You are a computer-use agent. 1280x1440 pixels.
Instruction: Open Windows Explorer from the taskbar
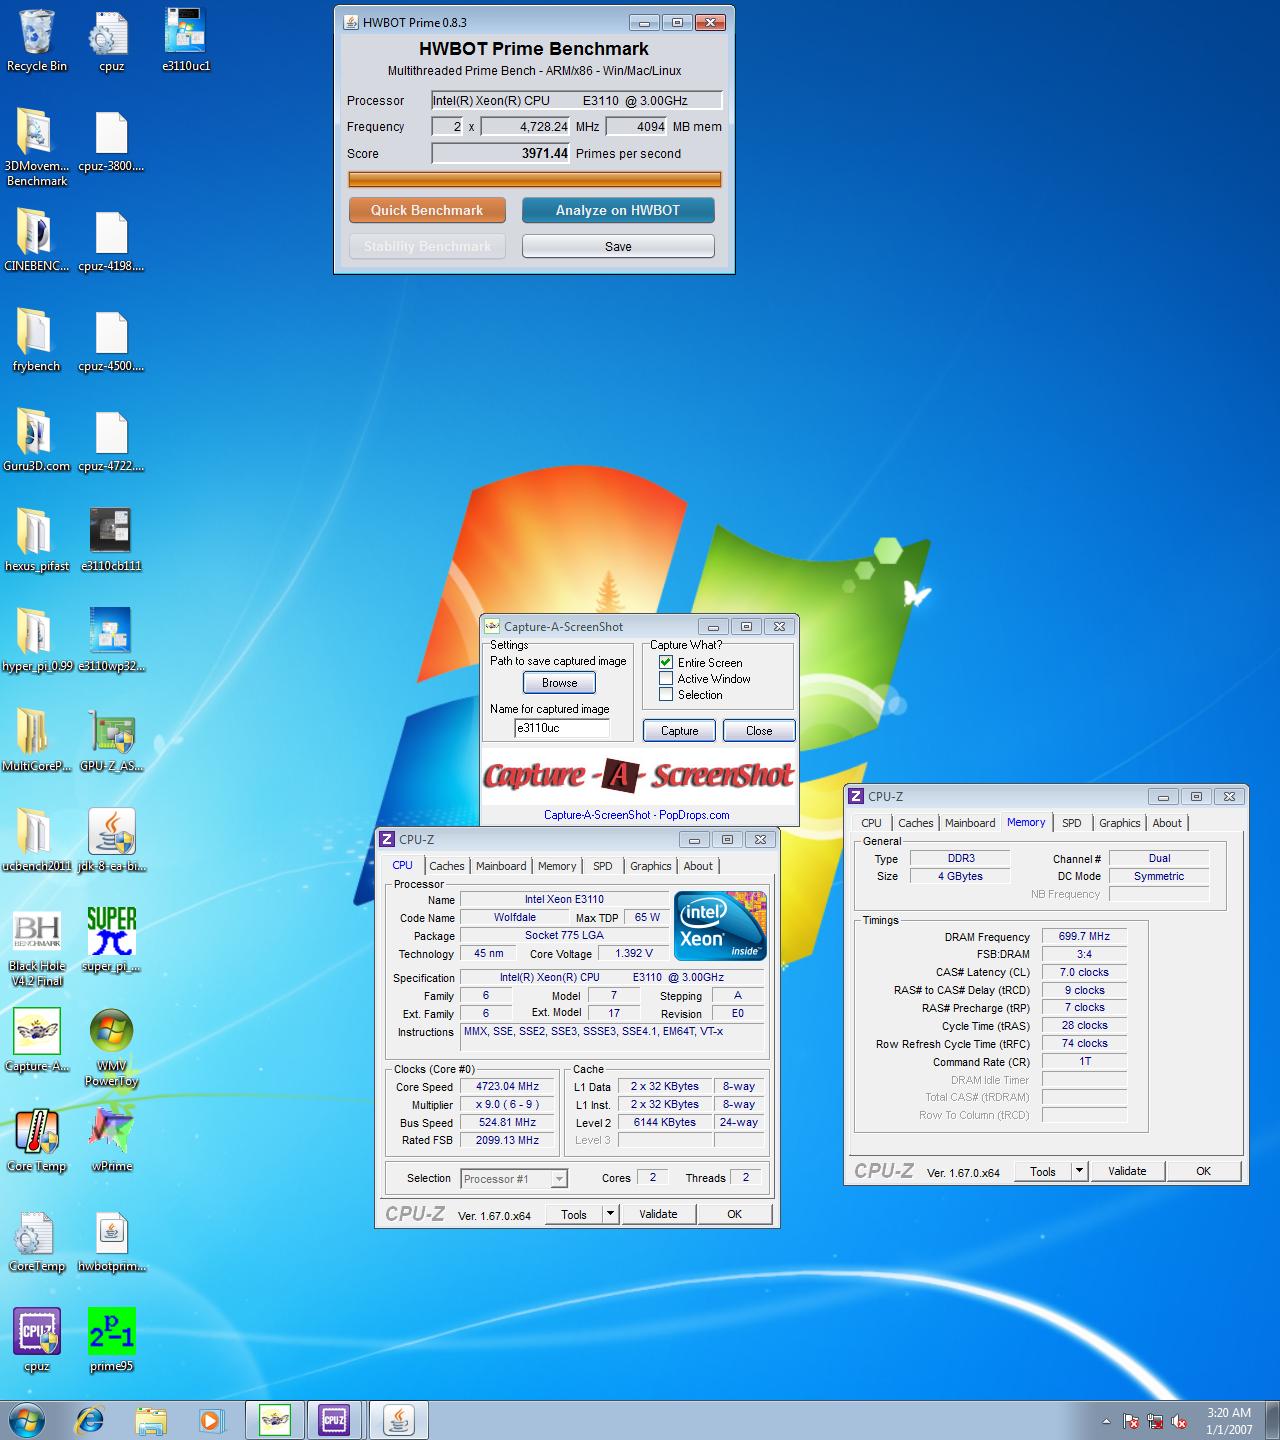151,1420
